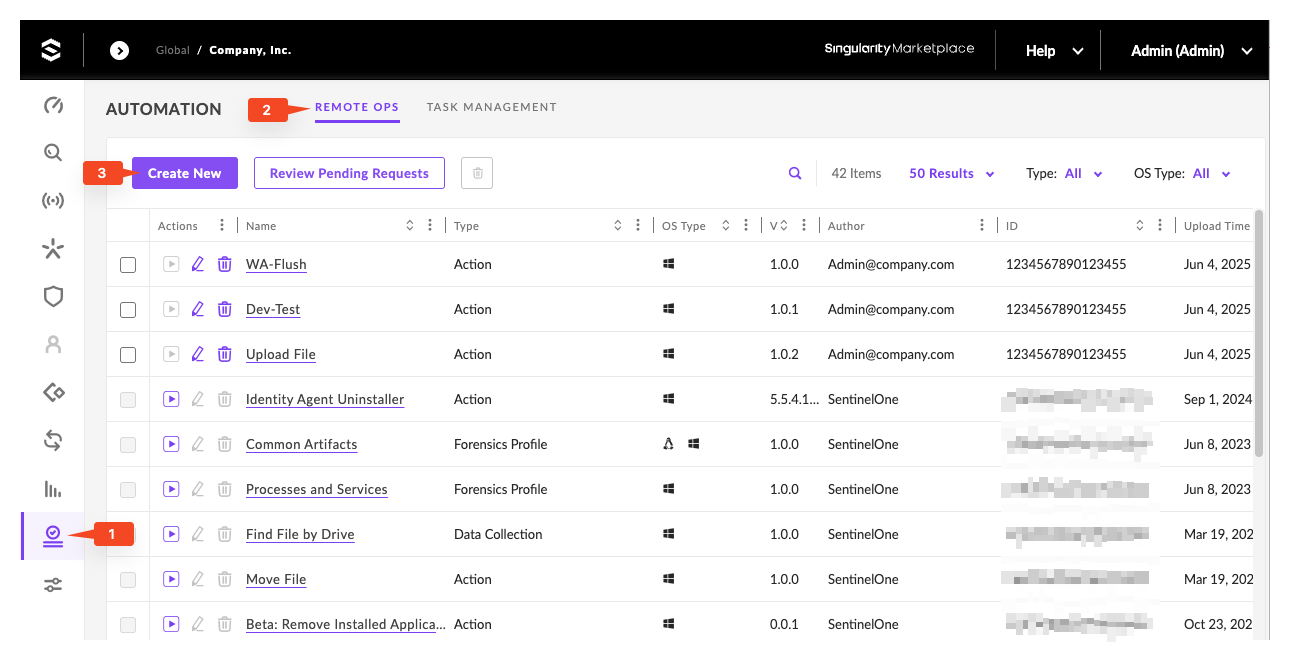Screen dimensions: 1290x662
Task: Select the WA-Flush row checkbox
Action: pyautogui.click(x=128, y=265)
